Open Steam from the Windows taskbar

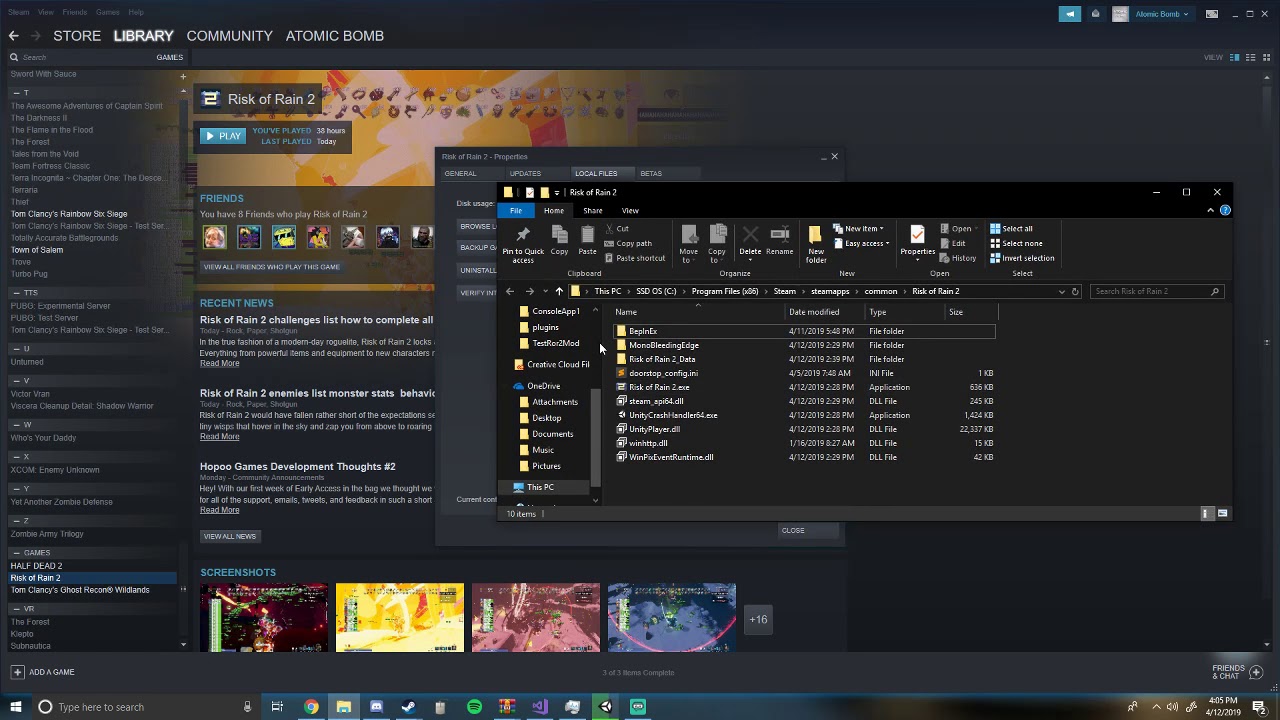[x=408, y=707]
